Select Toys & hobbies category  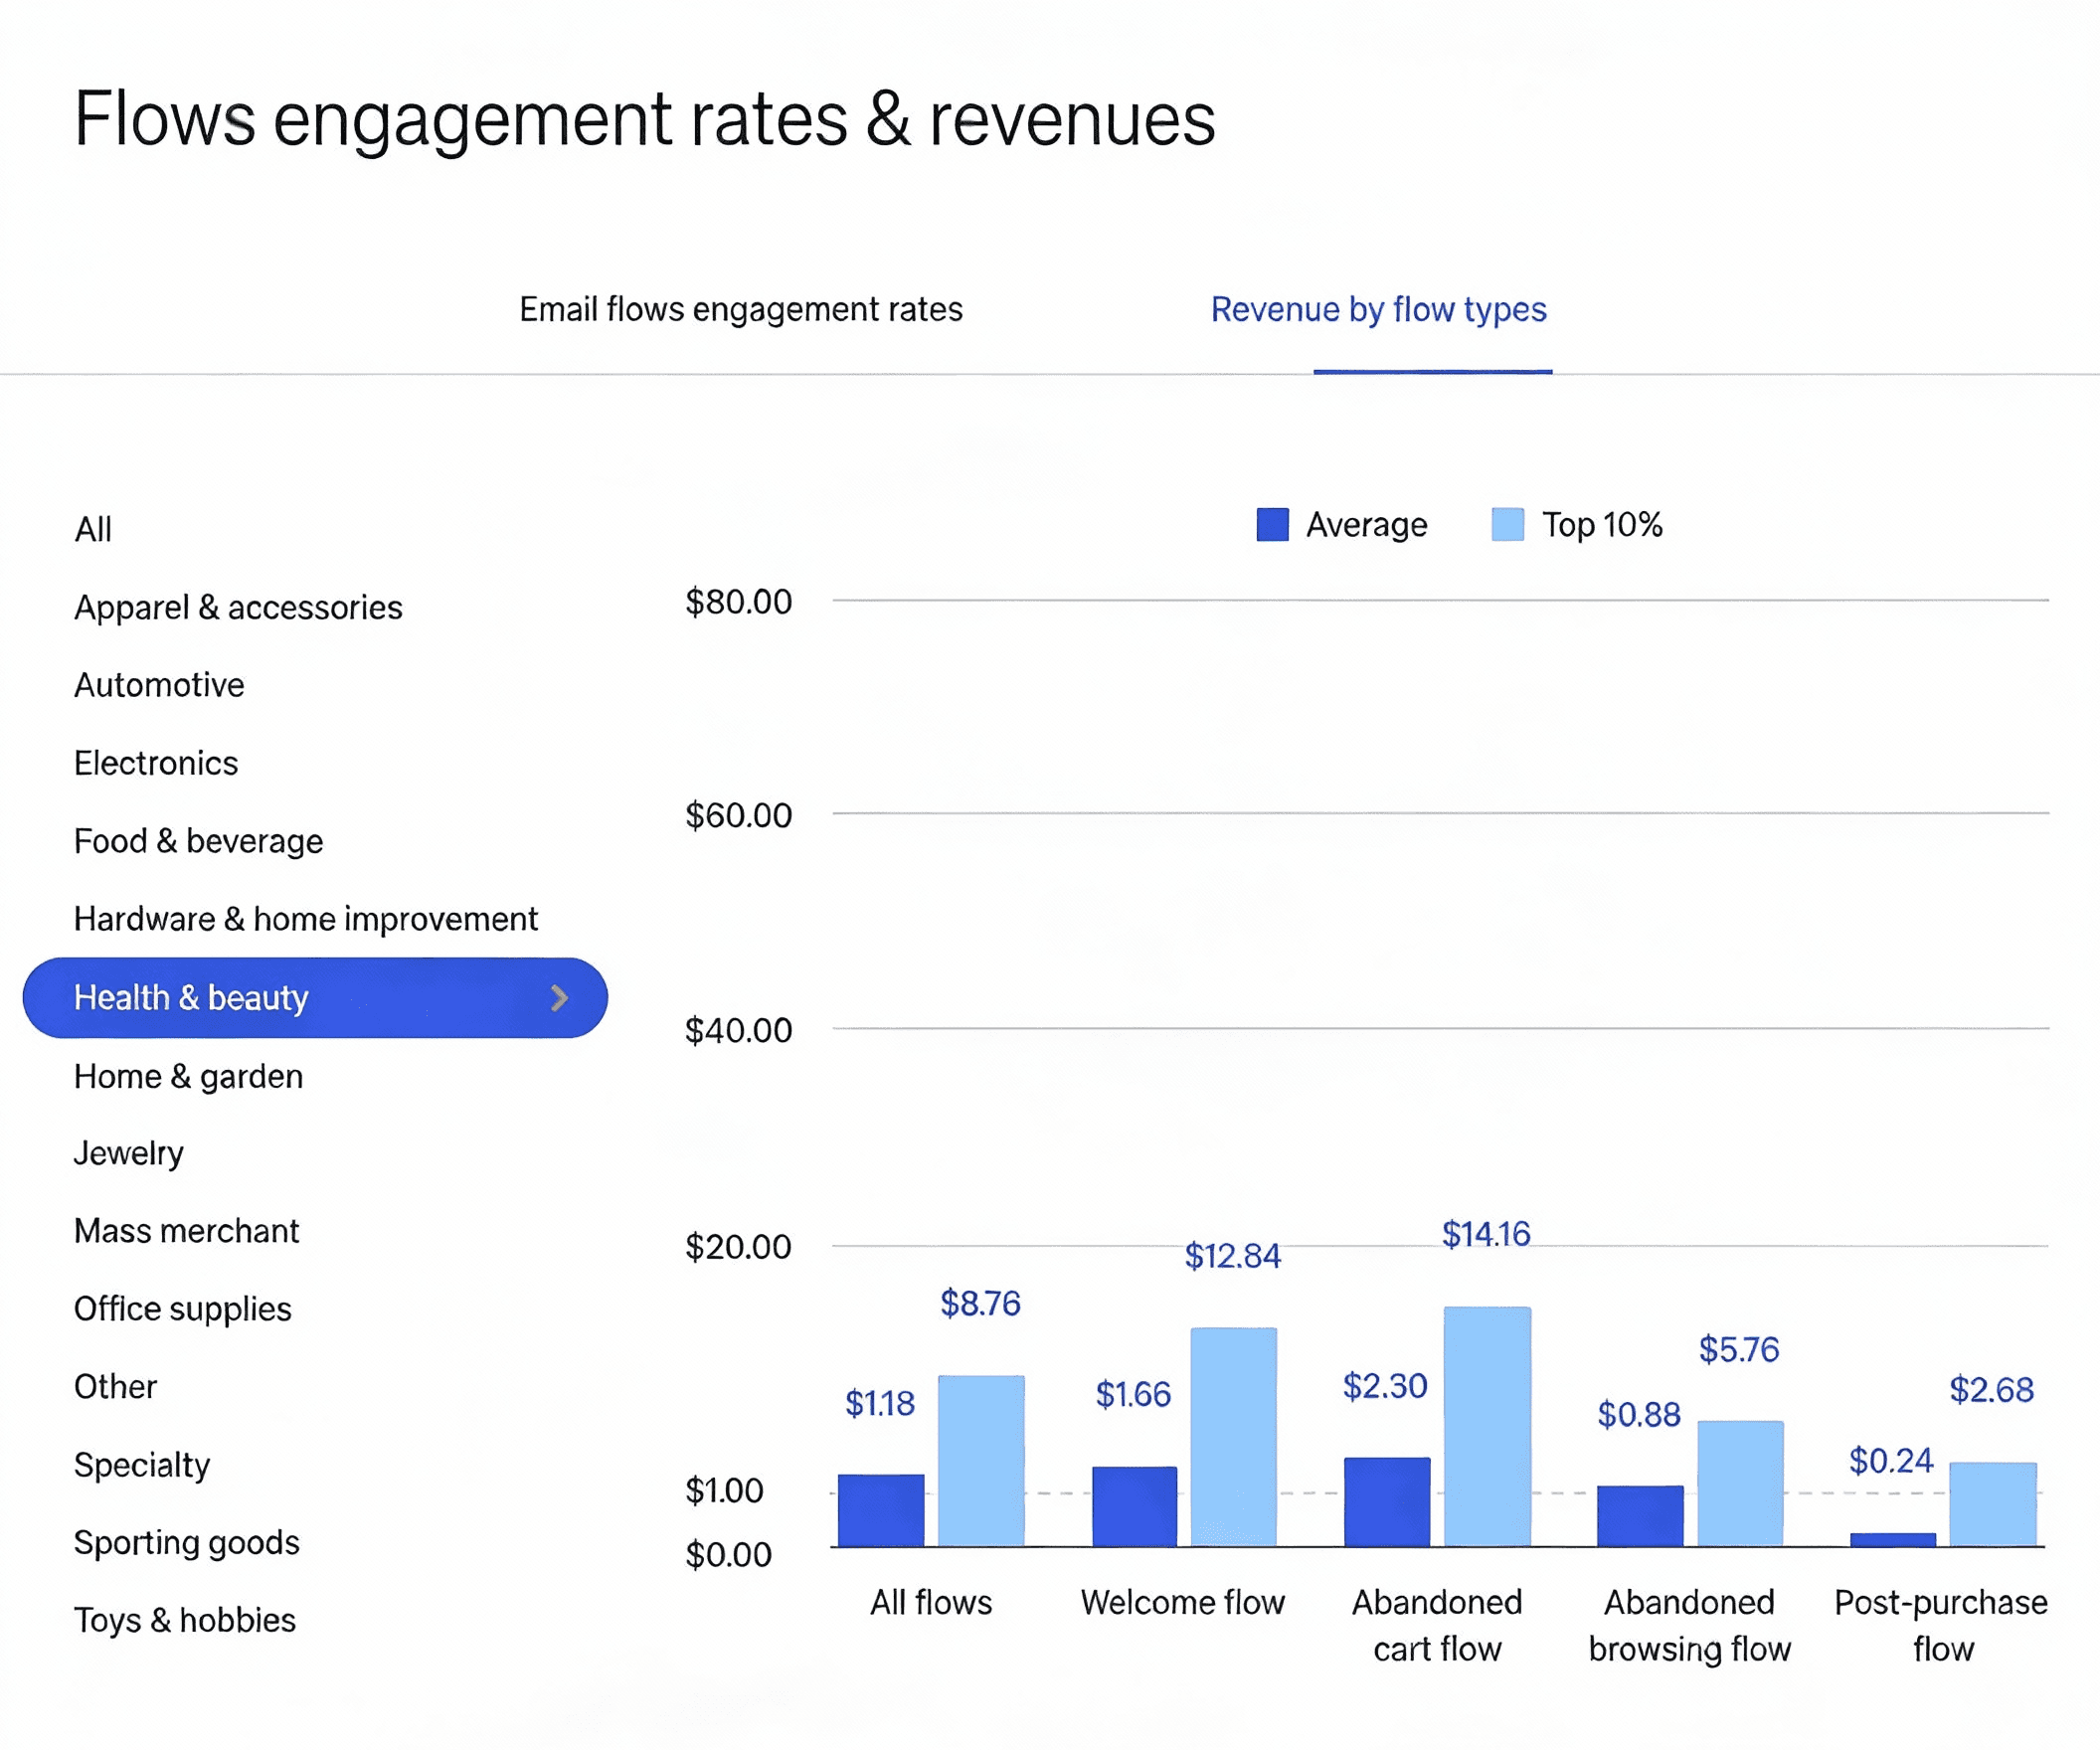click(x=185, y=1620)
